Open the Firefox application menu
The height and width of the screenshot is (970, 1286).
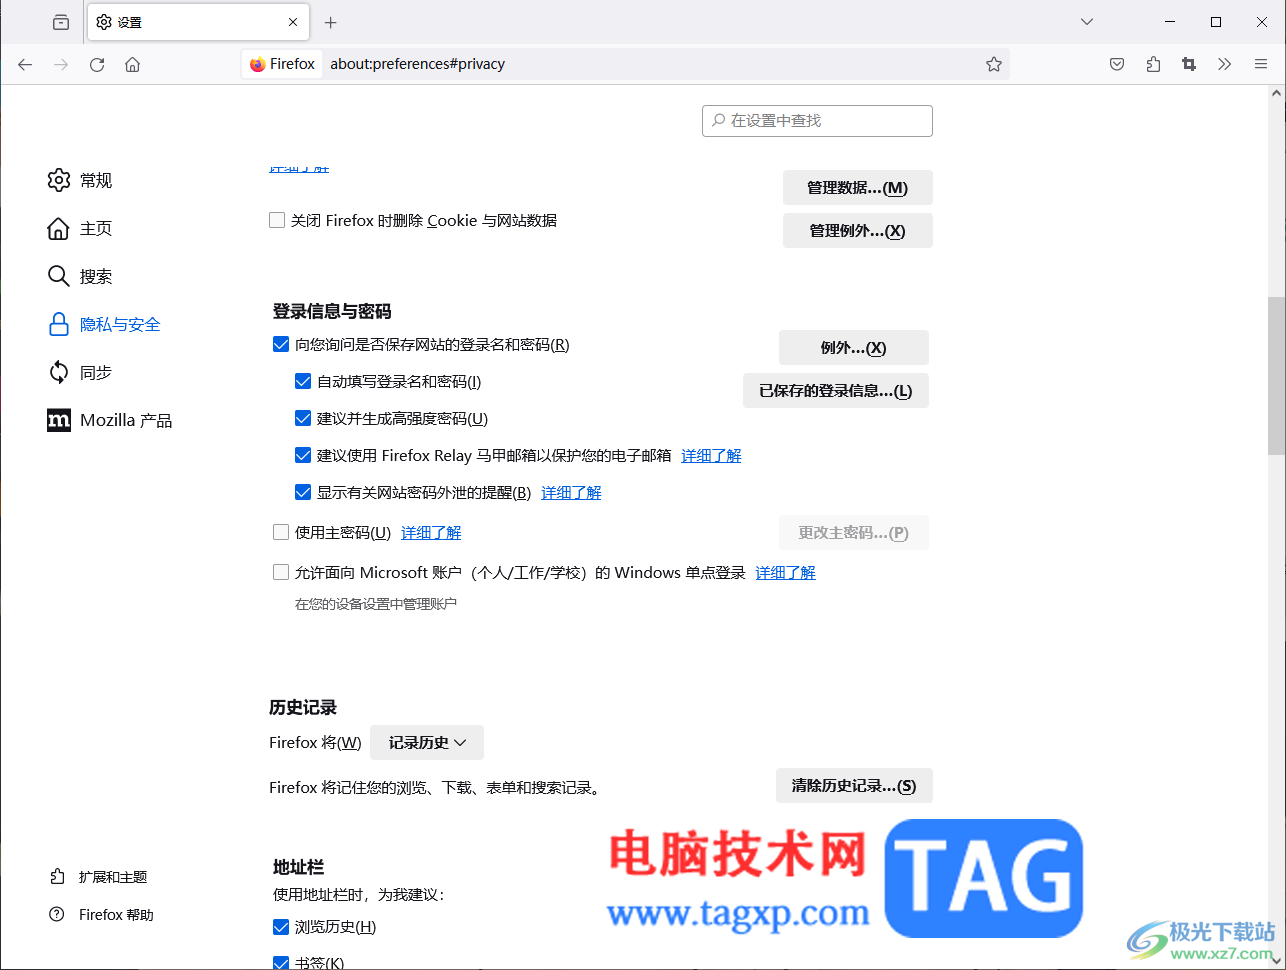point(1261,64)
